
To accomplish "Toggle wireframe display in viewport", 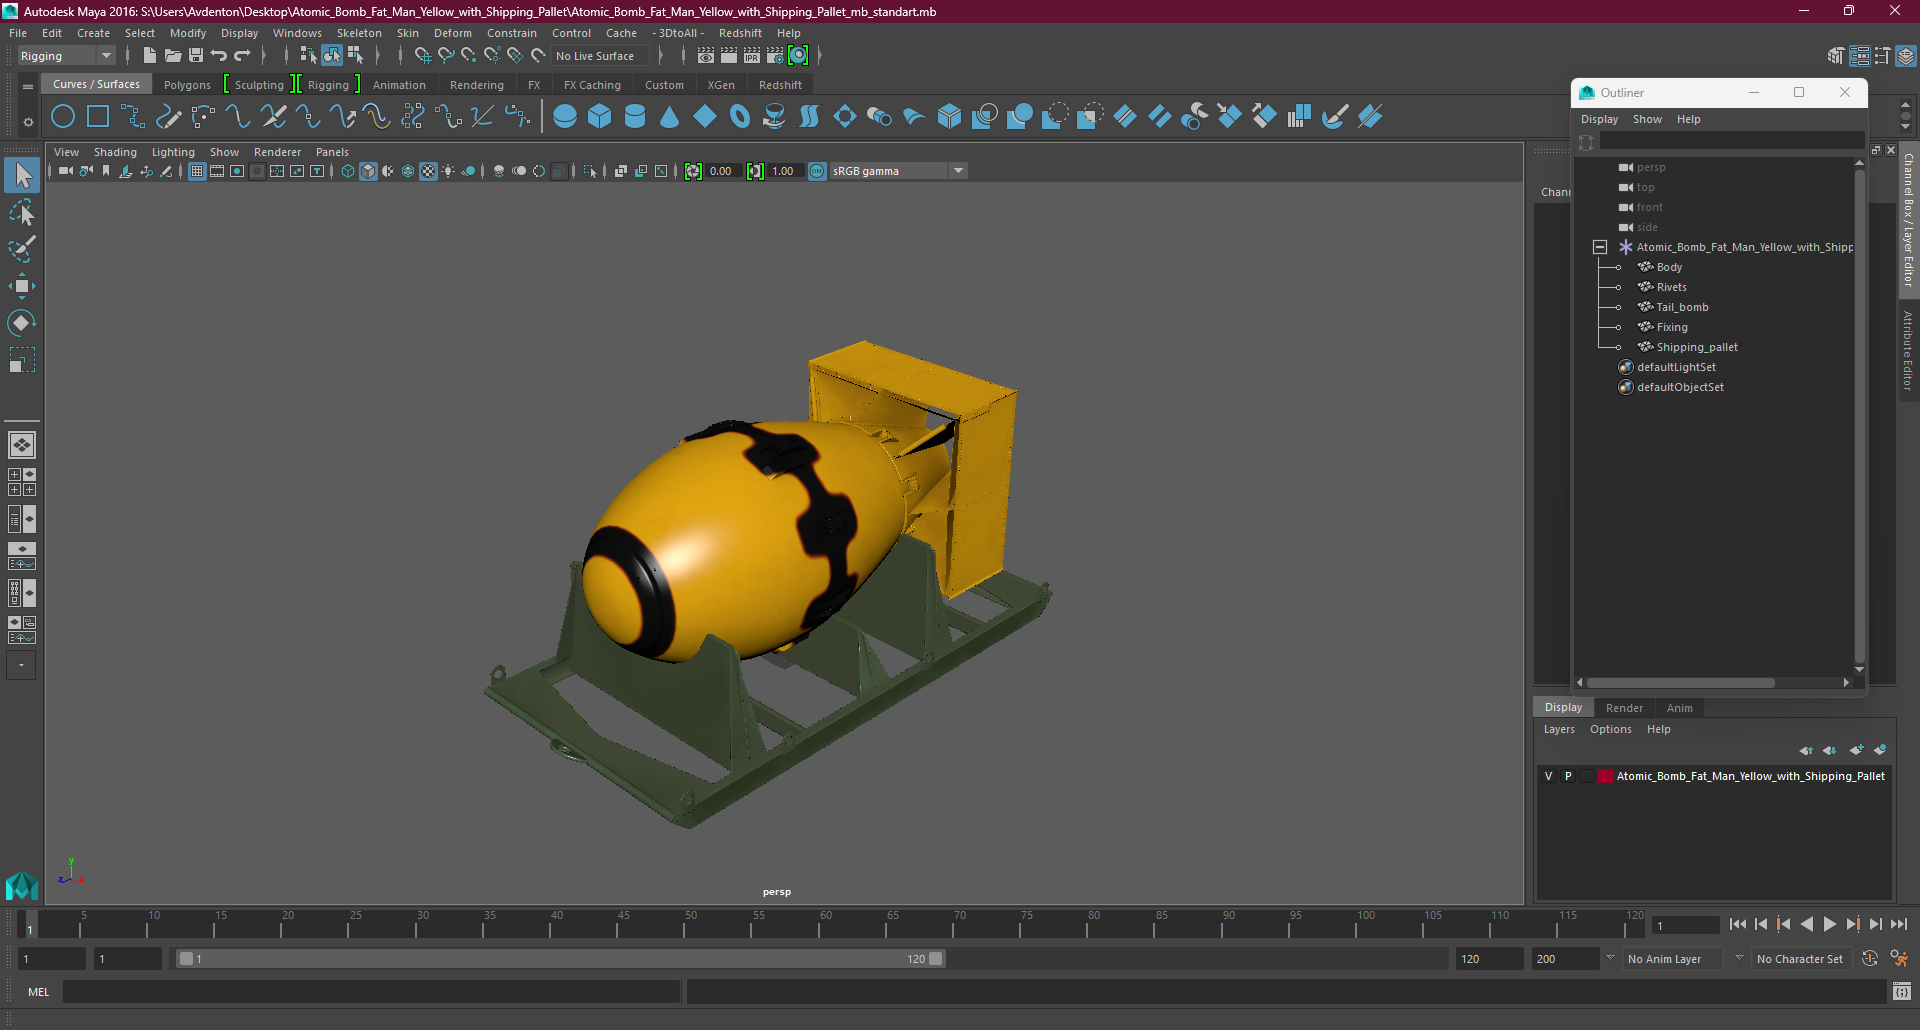I will (348, 172).
